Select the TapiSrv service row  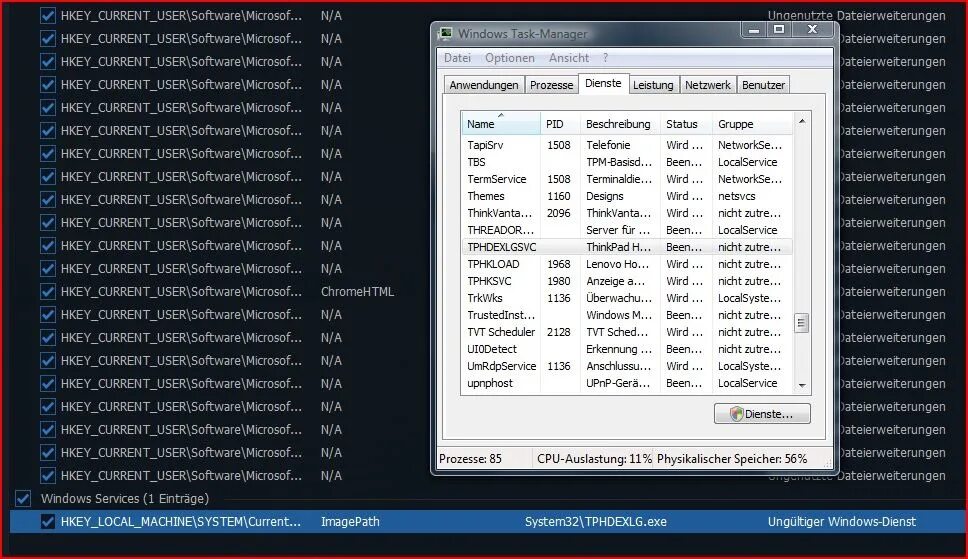[x=627, y=145]
